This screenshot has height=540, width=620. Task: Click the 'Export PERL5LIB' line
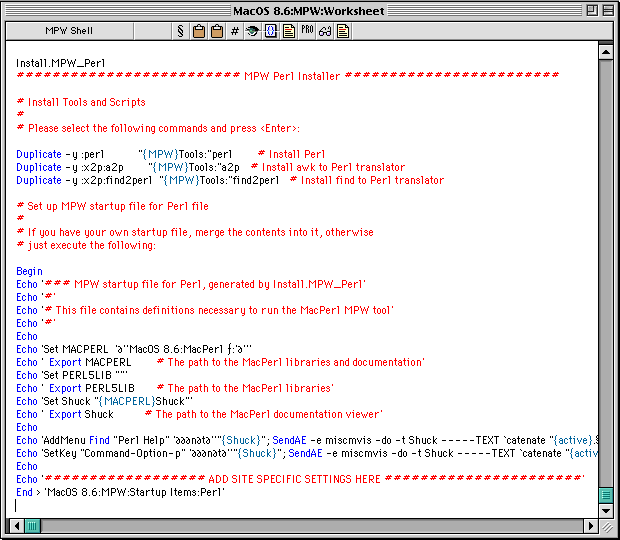click(x=175, y=388)
